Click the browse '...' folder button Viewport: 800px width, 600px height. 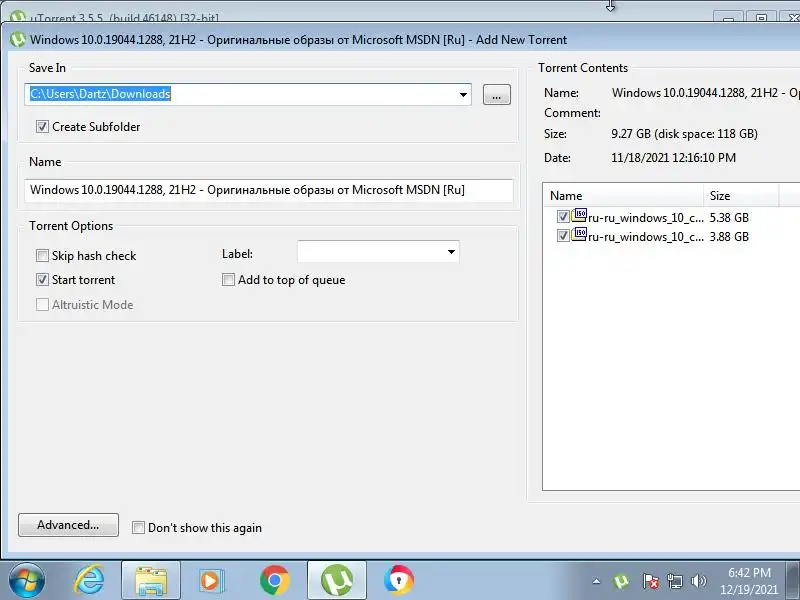tap(496, 94)
